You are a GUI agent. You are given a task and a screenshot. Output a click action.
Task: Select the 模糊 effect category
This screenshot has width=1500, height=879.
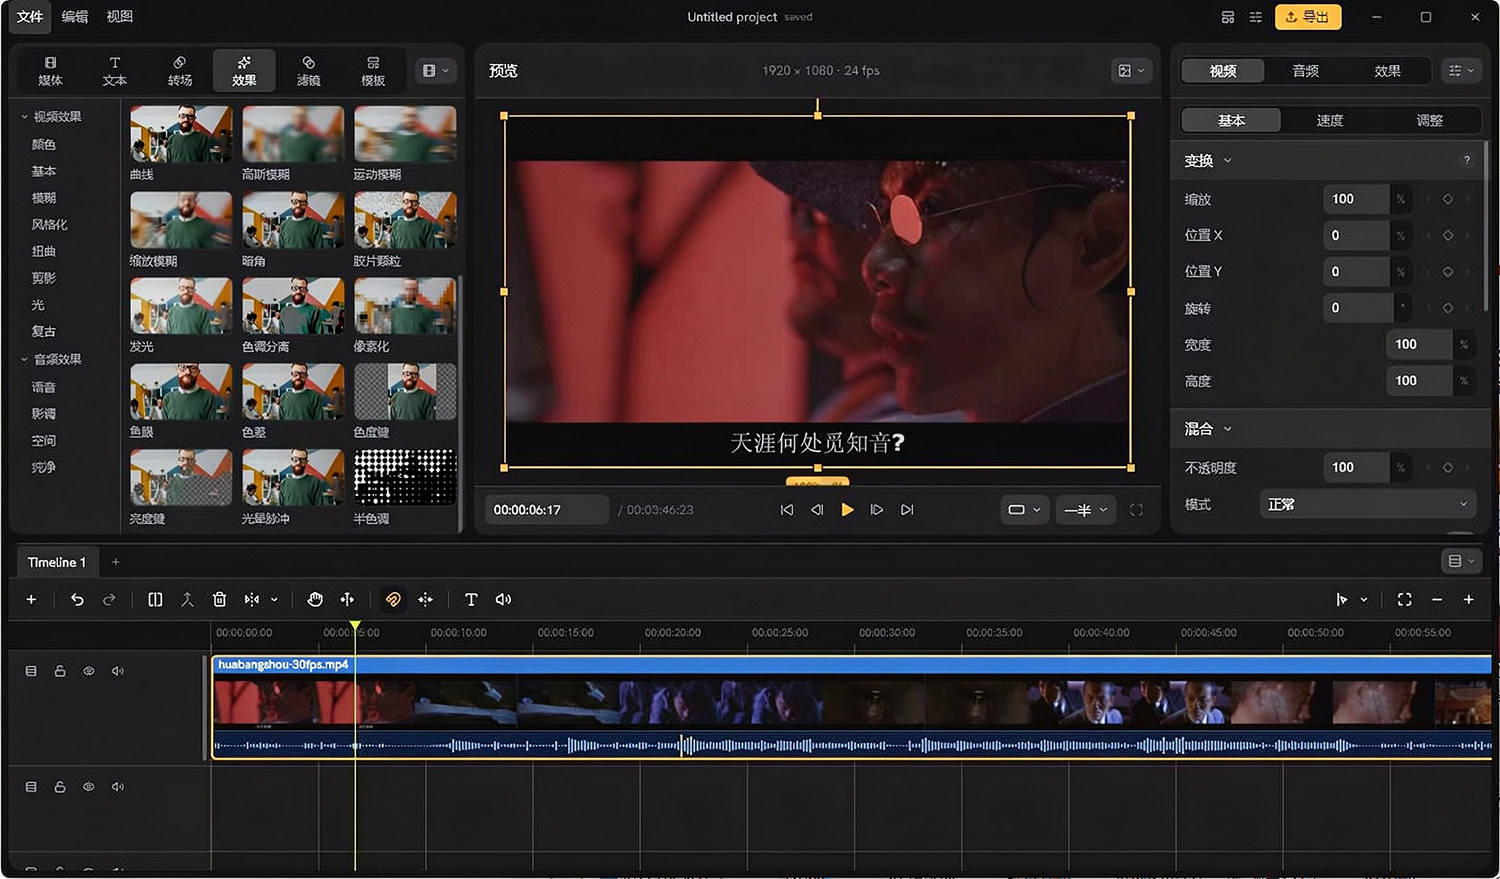44,198
